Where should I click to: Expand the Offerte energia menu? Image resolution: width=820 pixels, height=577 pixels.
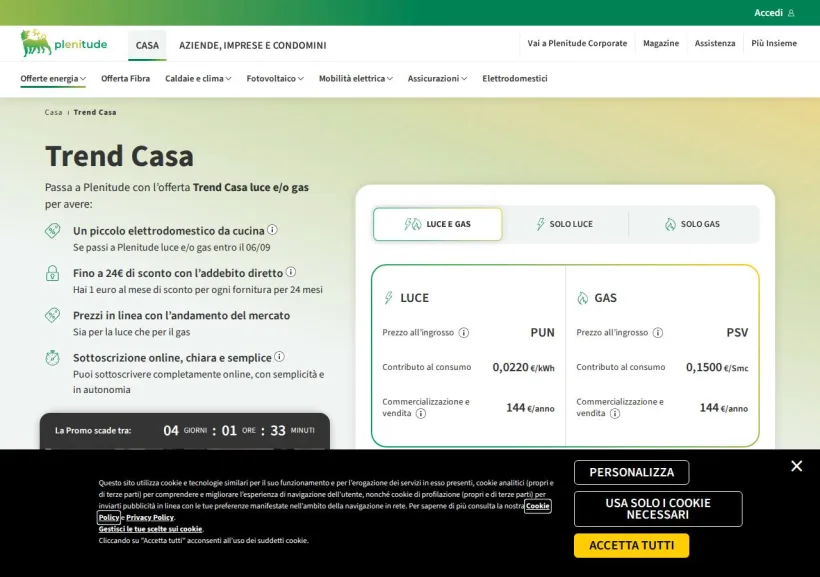coord(53,78)
